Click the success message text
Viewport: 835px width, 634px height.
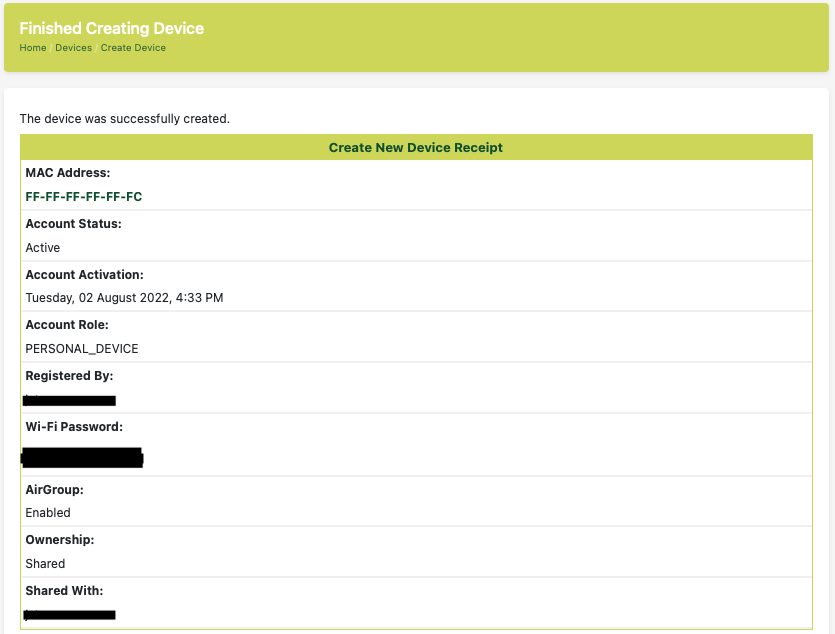[125, 118]
